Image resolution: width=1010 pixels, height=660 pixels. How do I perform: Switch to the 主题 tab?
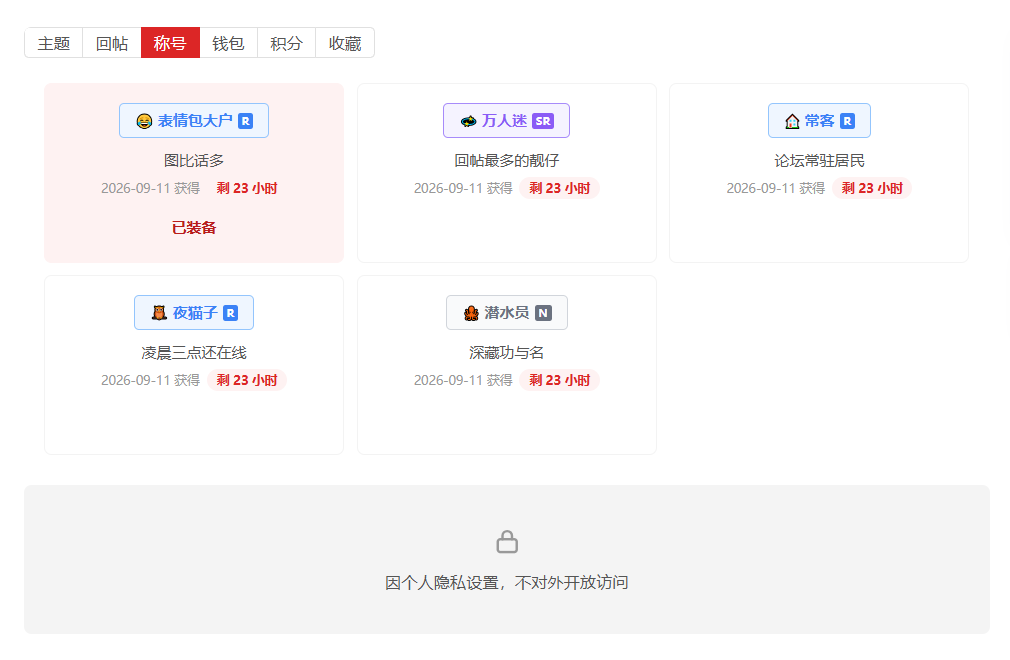[x=53, y=42]
